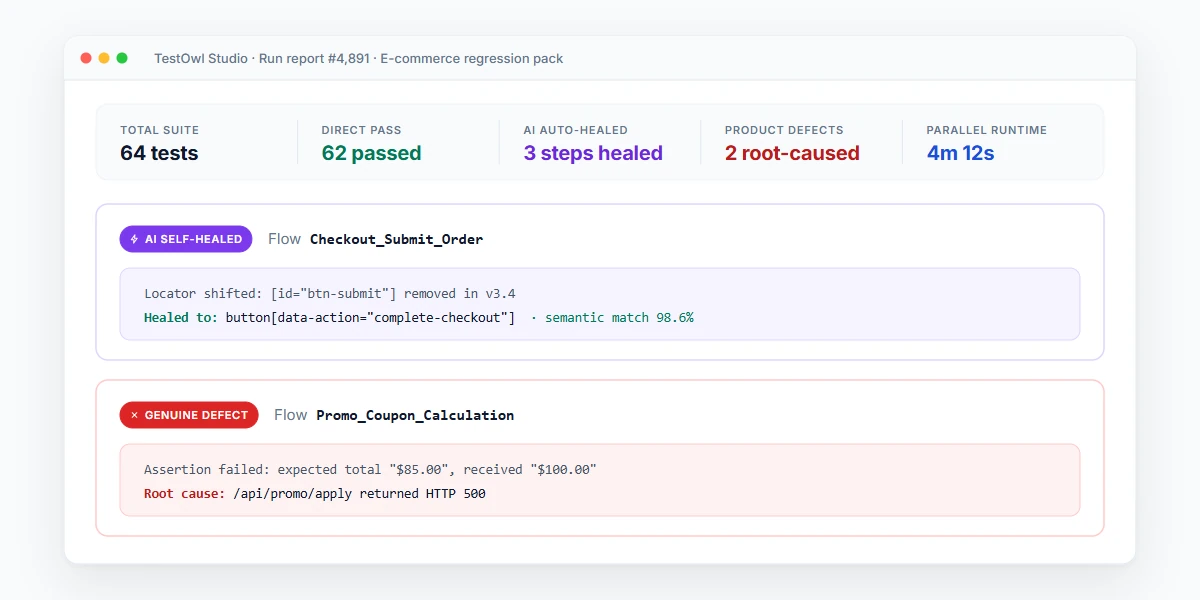Select the "PARALLEL RUNTIME" stat label

coord(987,130)
